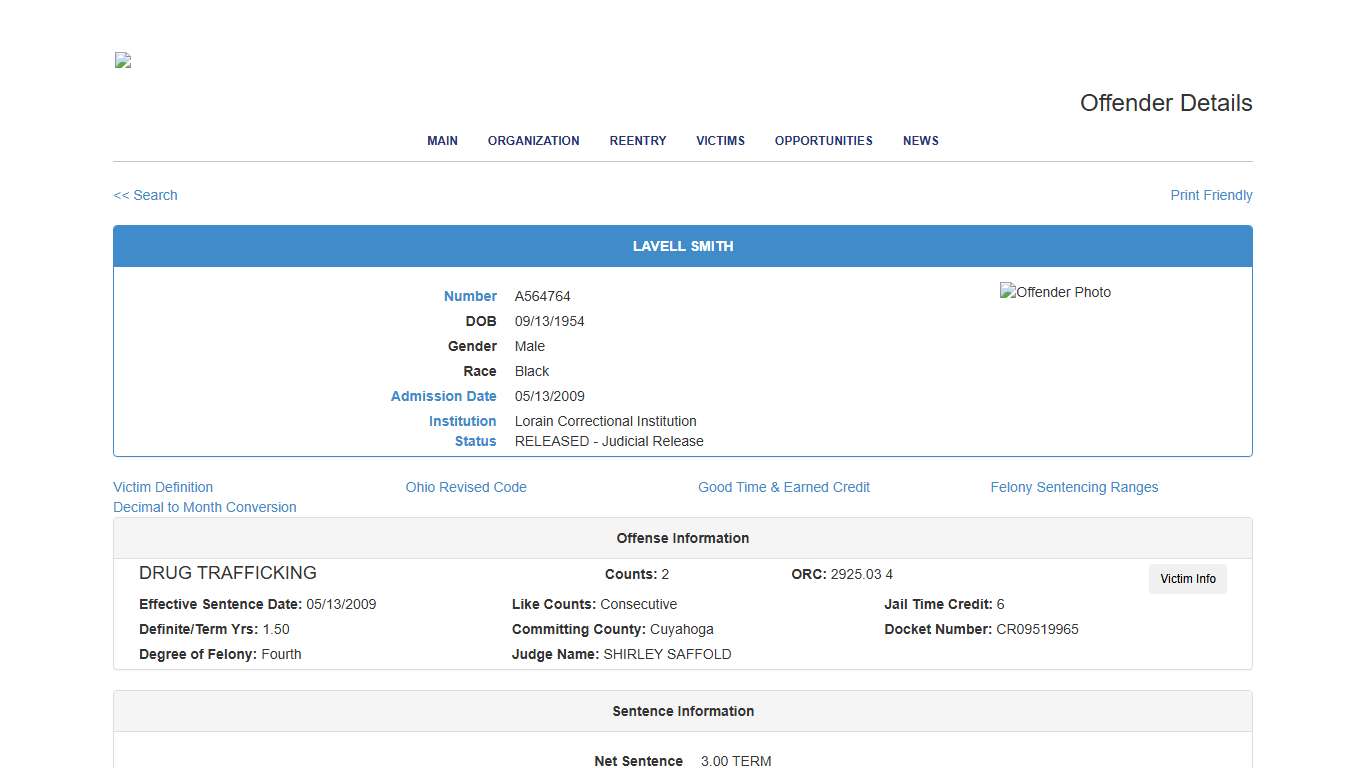Open the Admission Date explanation link
Image resolution: width=1366 pixels, height=768 pixels.
pos(444,396)
